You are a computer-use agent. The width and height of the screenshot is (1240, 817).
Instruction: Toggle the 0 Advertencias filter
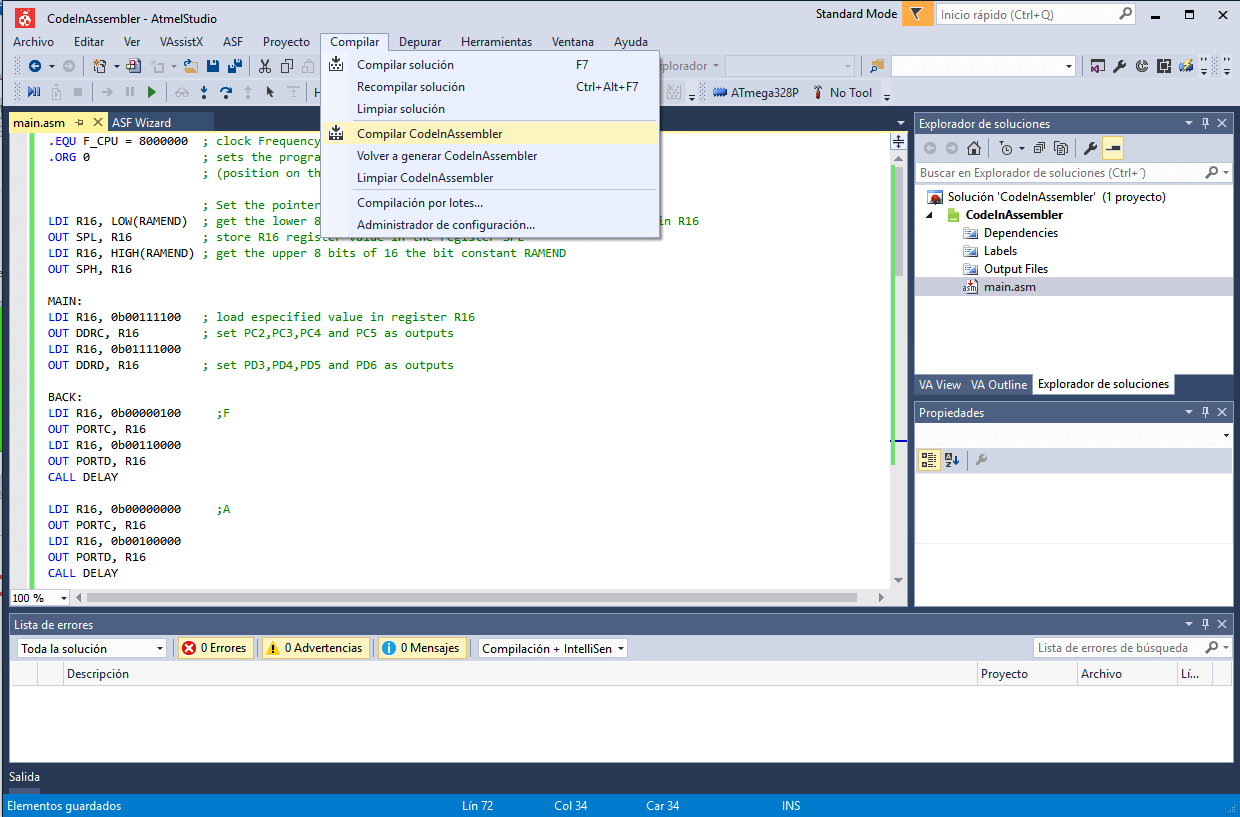point(315,648)
